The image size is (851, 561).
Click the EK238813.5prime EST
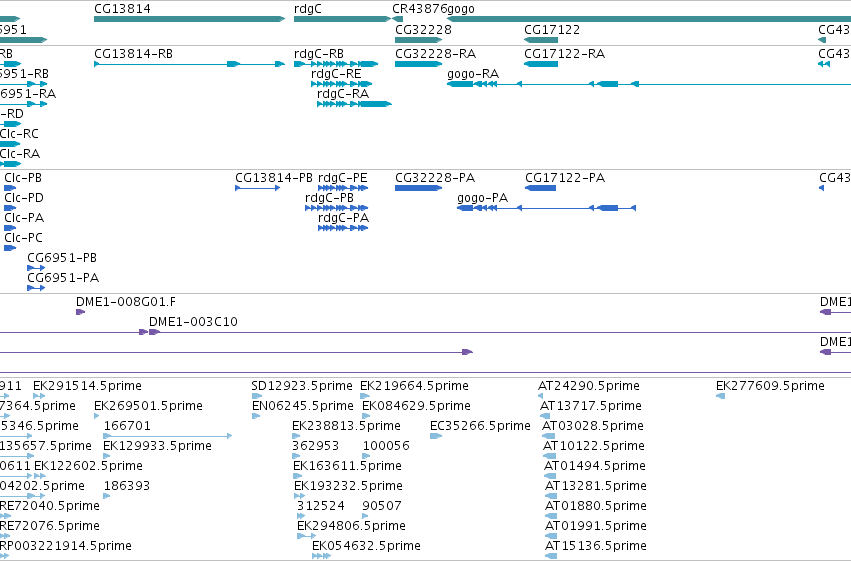pos(296,436)
